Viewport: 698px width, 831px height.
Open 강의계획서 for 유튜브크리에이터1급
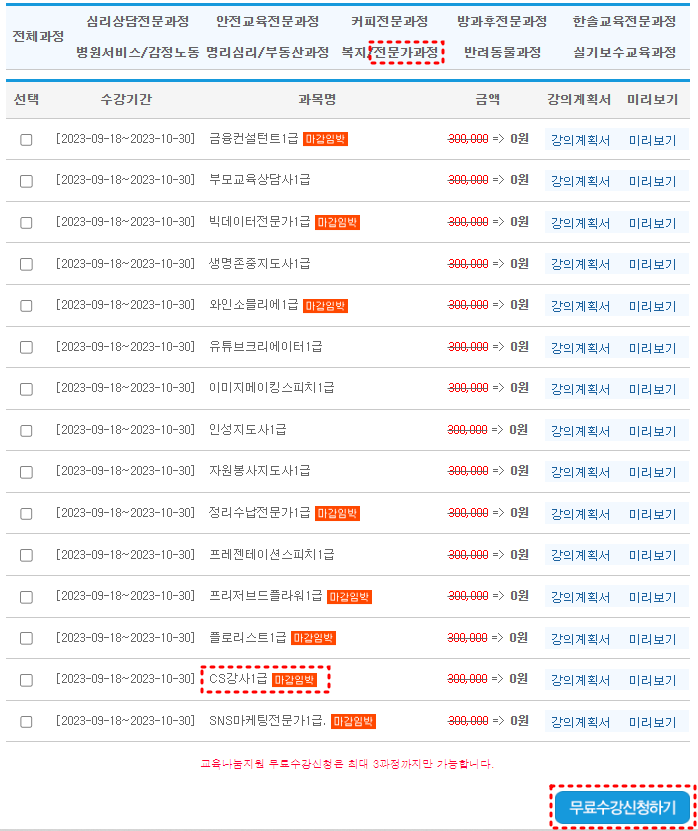580,348
